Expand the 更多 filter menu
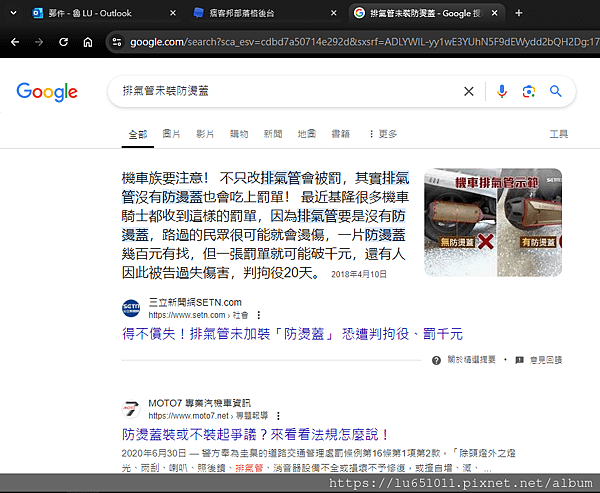The height and width of the screenshot is (493, 600). (383, 134)
